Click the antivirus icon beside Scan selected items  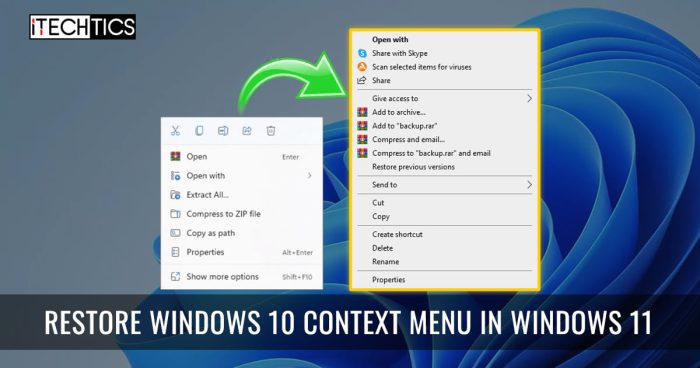(x=362, y=67)
